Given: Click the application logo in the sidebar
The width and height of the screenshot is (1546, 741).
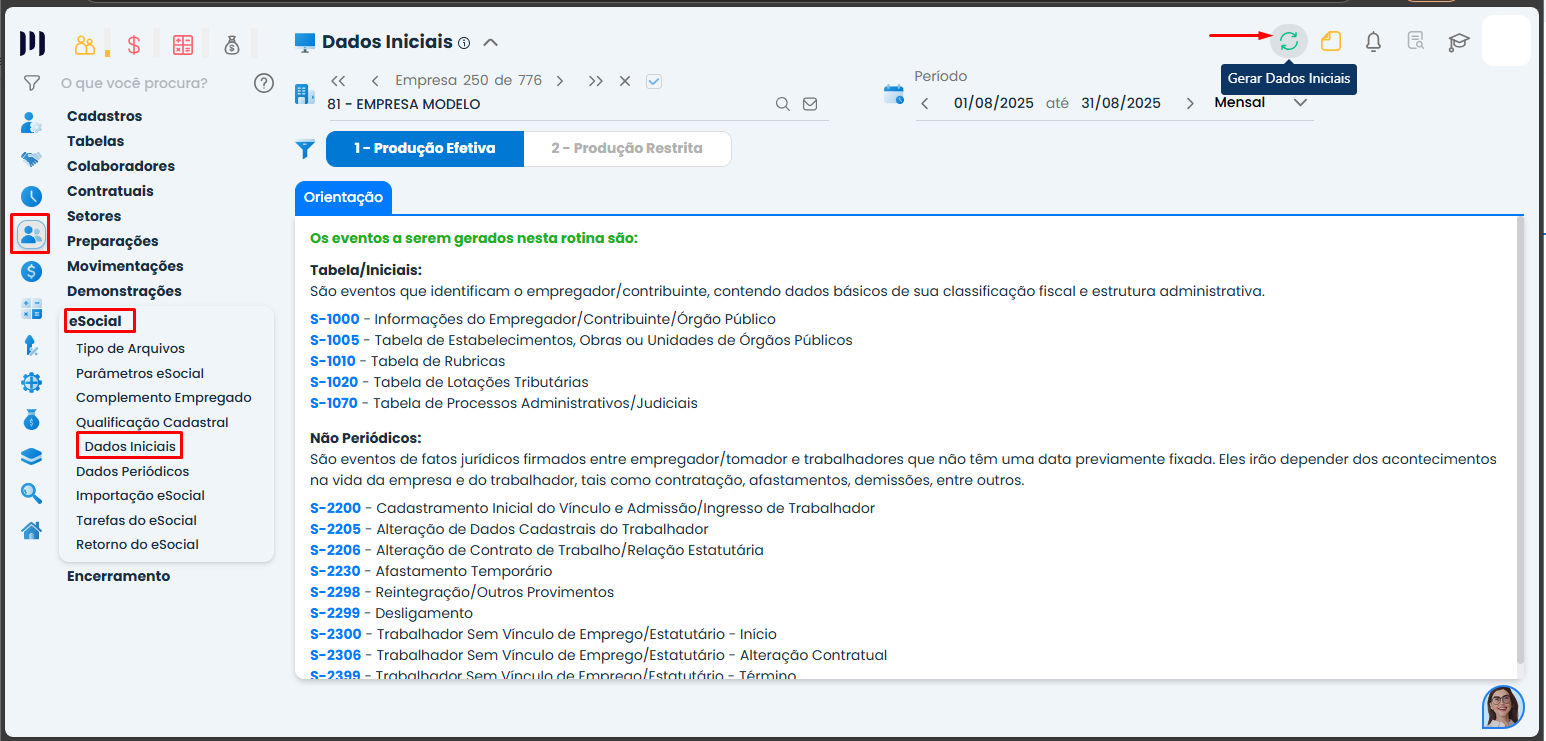Looking at the screenshot, I should 32,44.
